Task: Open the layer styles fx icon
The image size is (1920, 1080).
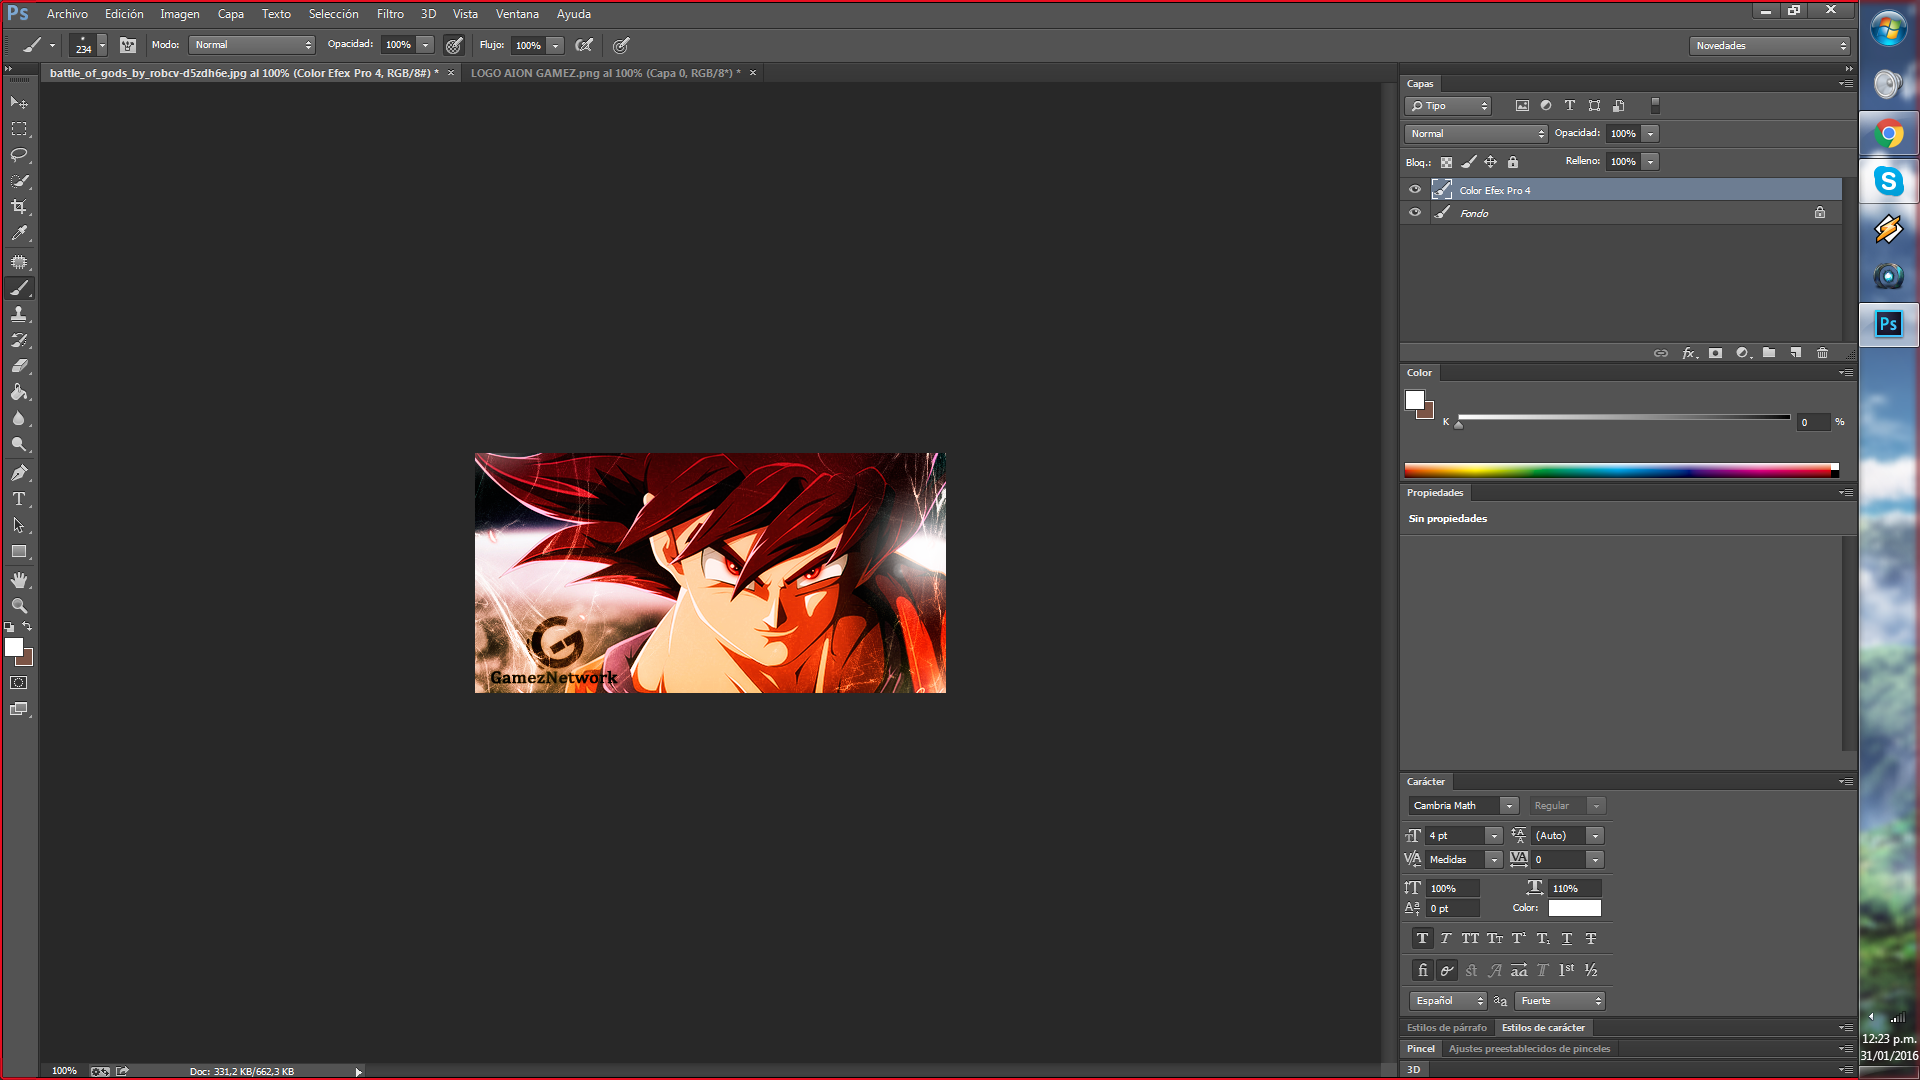Action: point(1689,353)
